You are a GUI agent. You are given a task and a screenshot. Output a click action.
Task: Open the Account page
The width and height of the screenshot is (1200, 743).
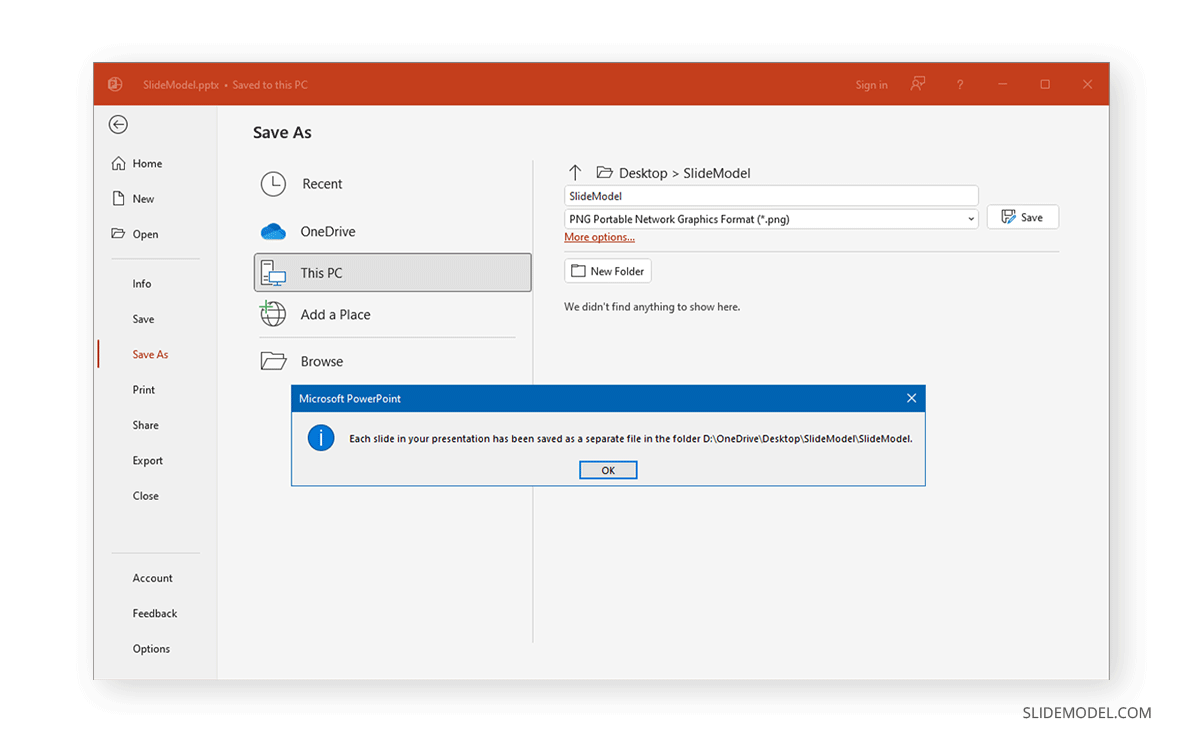(x=152, y=578)
